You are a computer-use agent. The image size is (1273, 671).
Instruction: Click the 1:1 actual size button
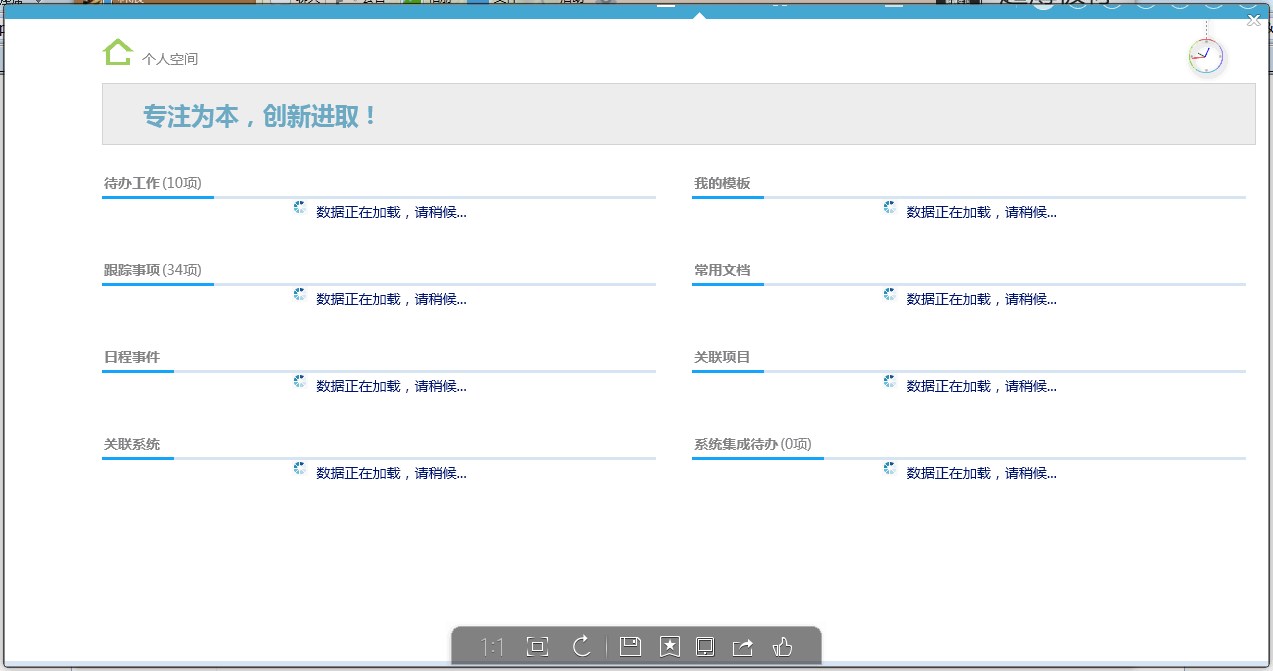[x=492, y=647]
